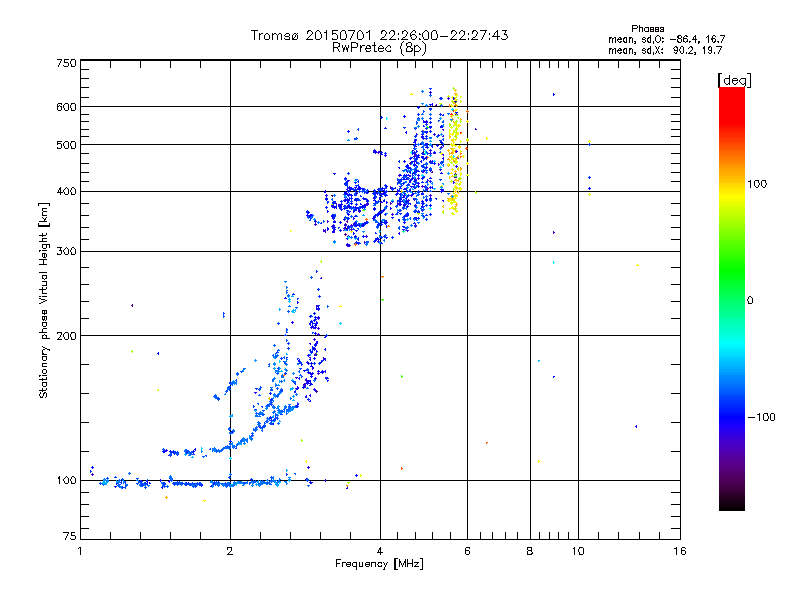
Task: Click the x-axis '6' tick label
Action: pyautogui.click(x=467, y=551)
